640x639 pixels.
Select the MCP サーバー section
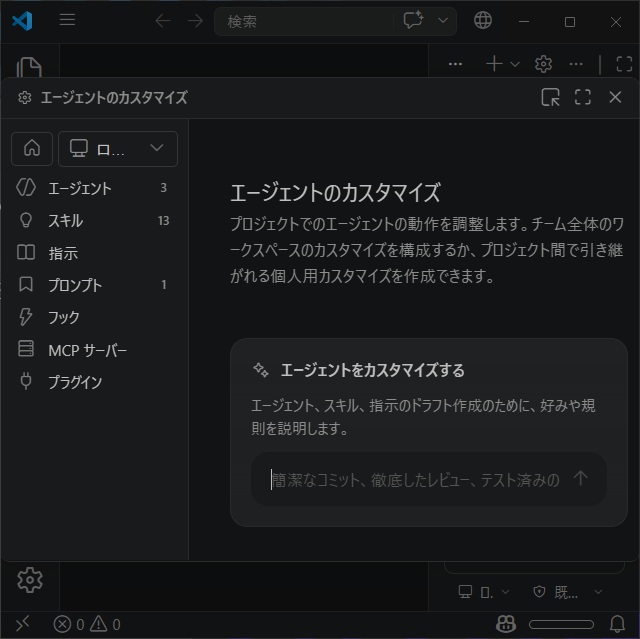click(x=87, y=350)
